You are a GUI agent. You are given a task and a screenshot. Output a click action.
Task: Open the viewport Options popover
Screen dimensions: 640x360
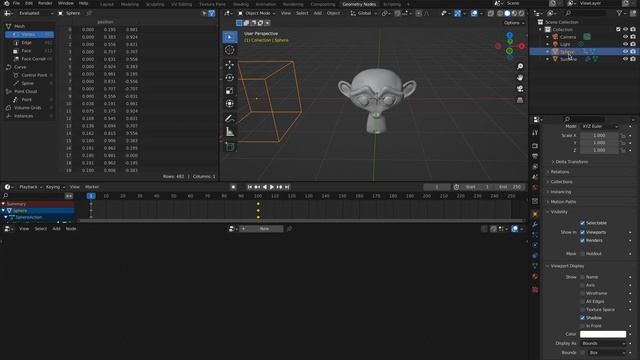pos(514,23)
